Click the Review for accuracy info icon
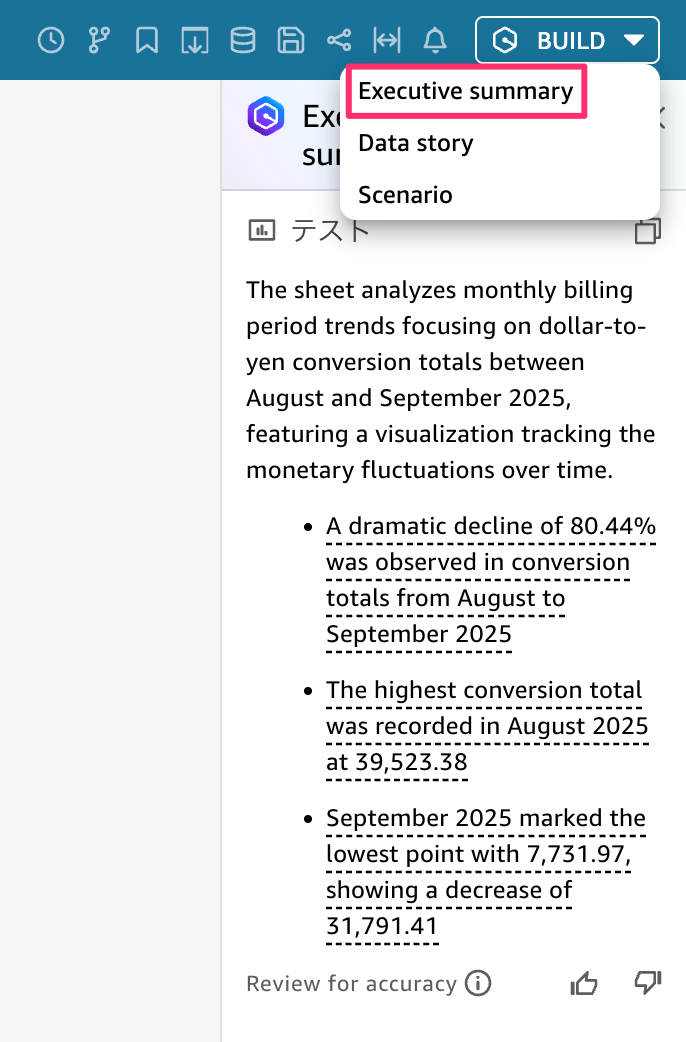Viewport: 686px width, 1042px height. pyautogui.click(x=478, y=983)
